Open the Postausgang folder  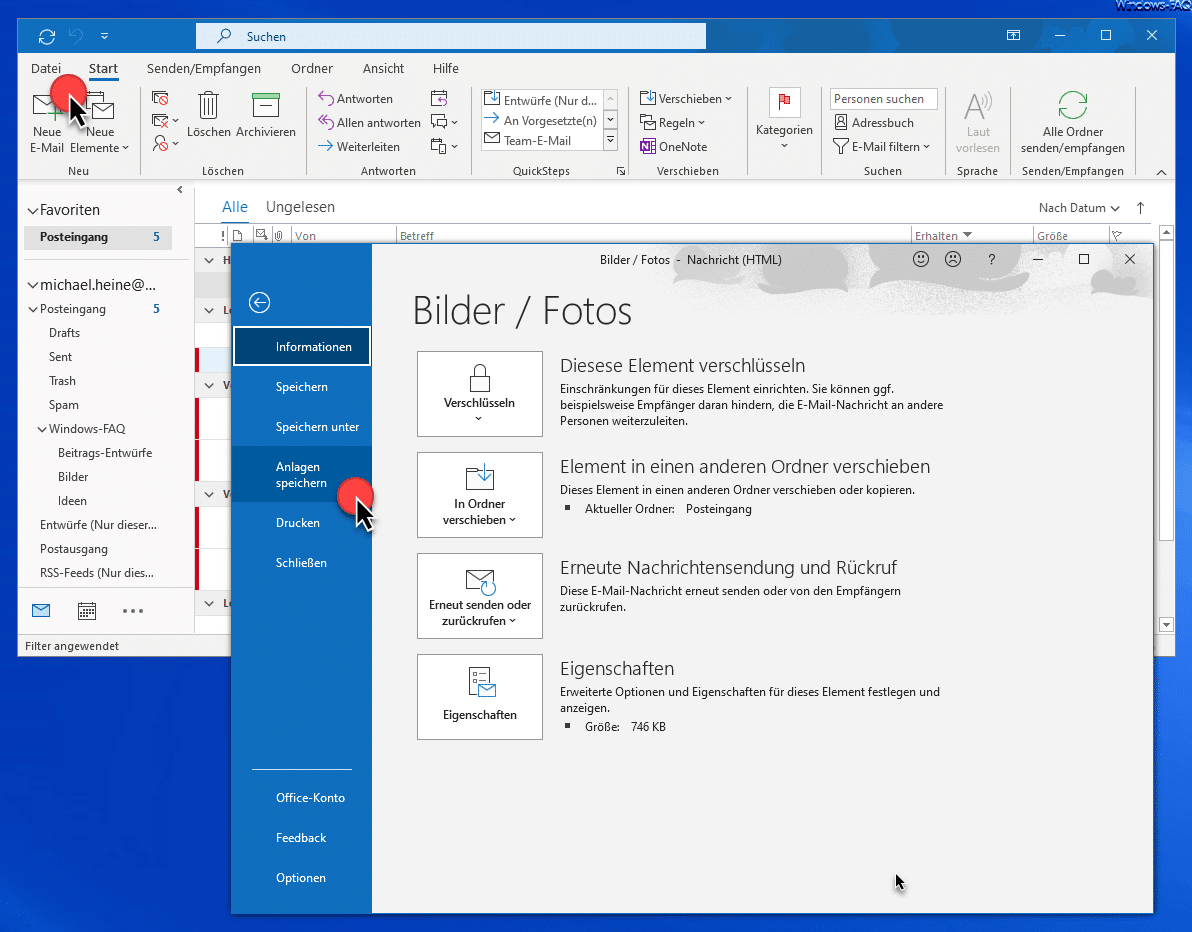click(x=74, y=549)
